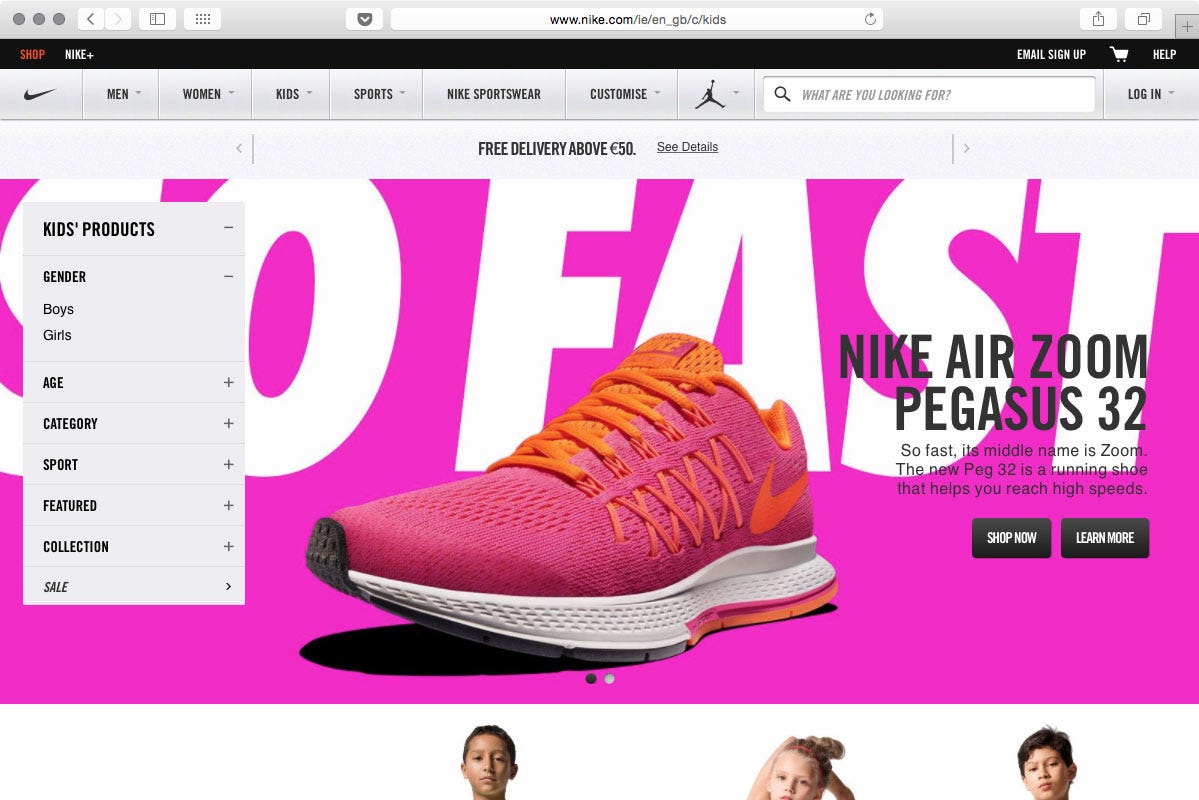Click Email Sign Up link
1199x800 pixels.
[x=1051, y=54]
